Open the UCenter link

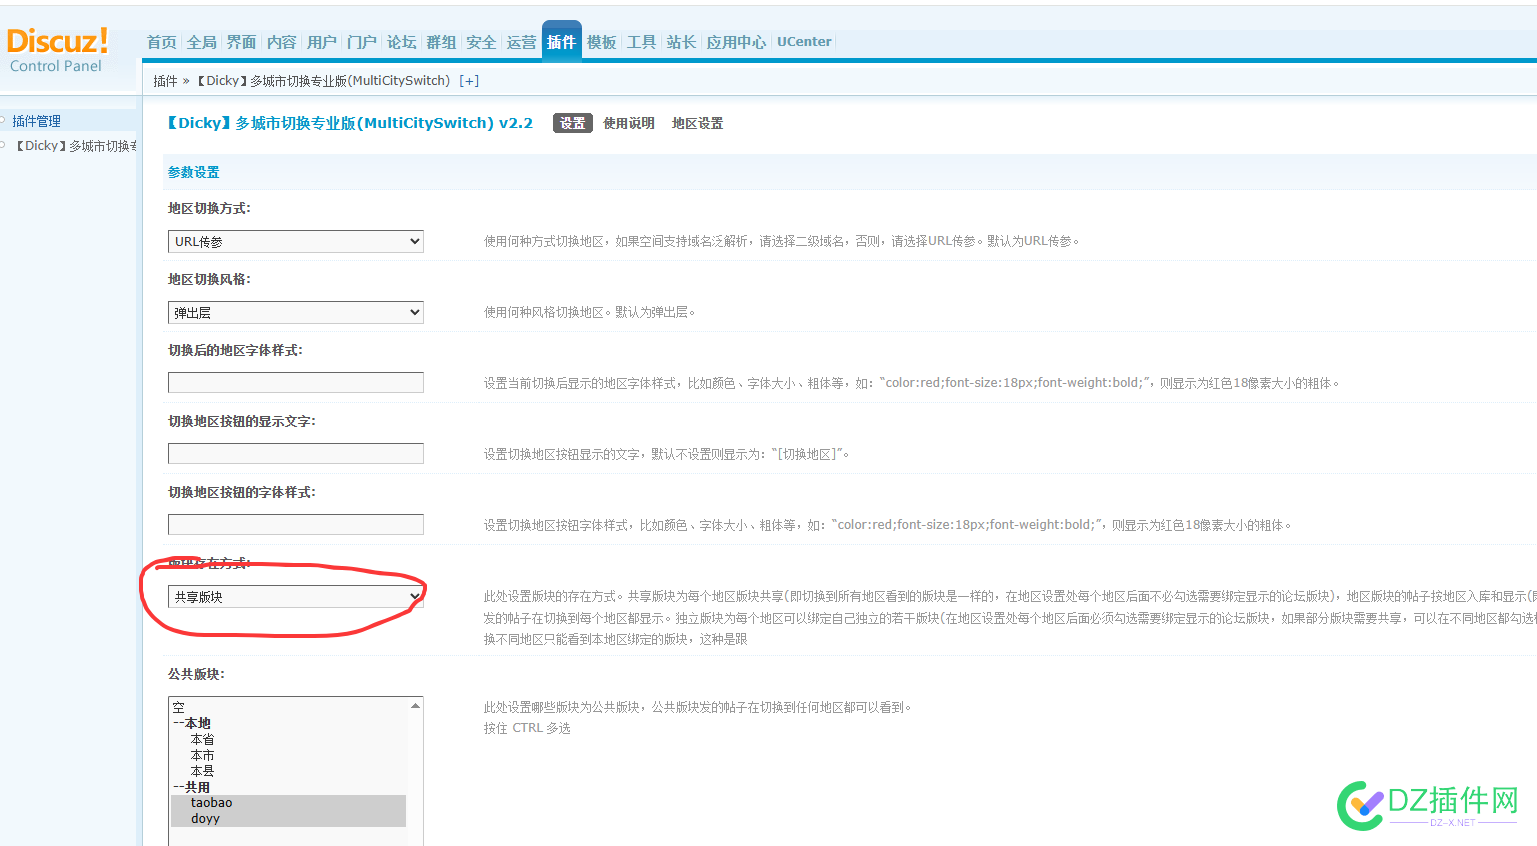coord(804,42)
